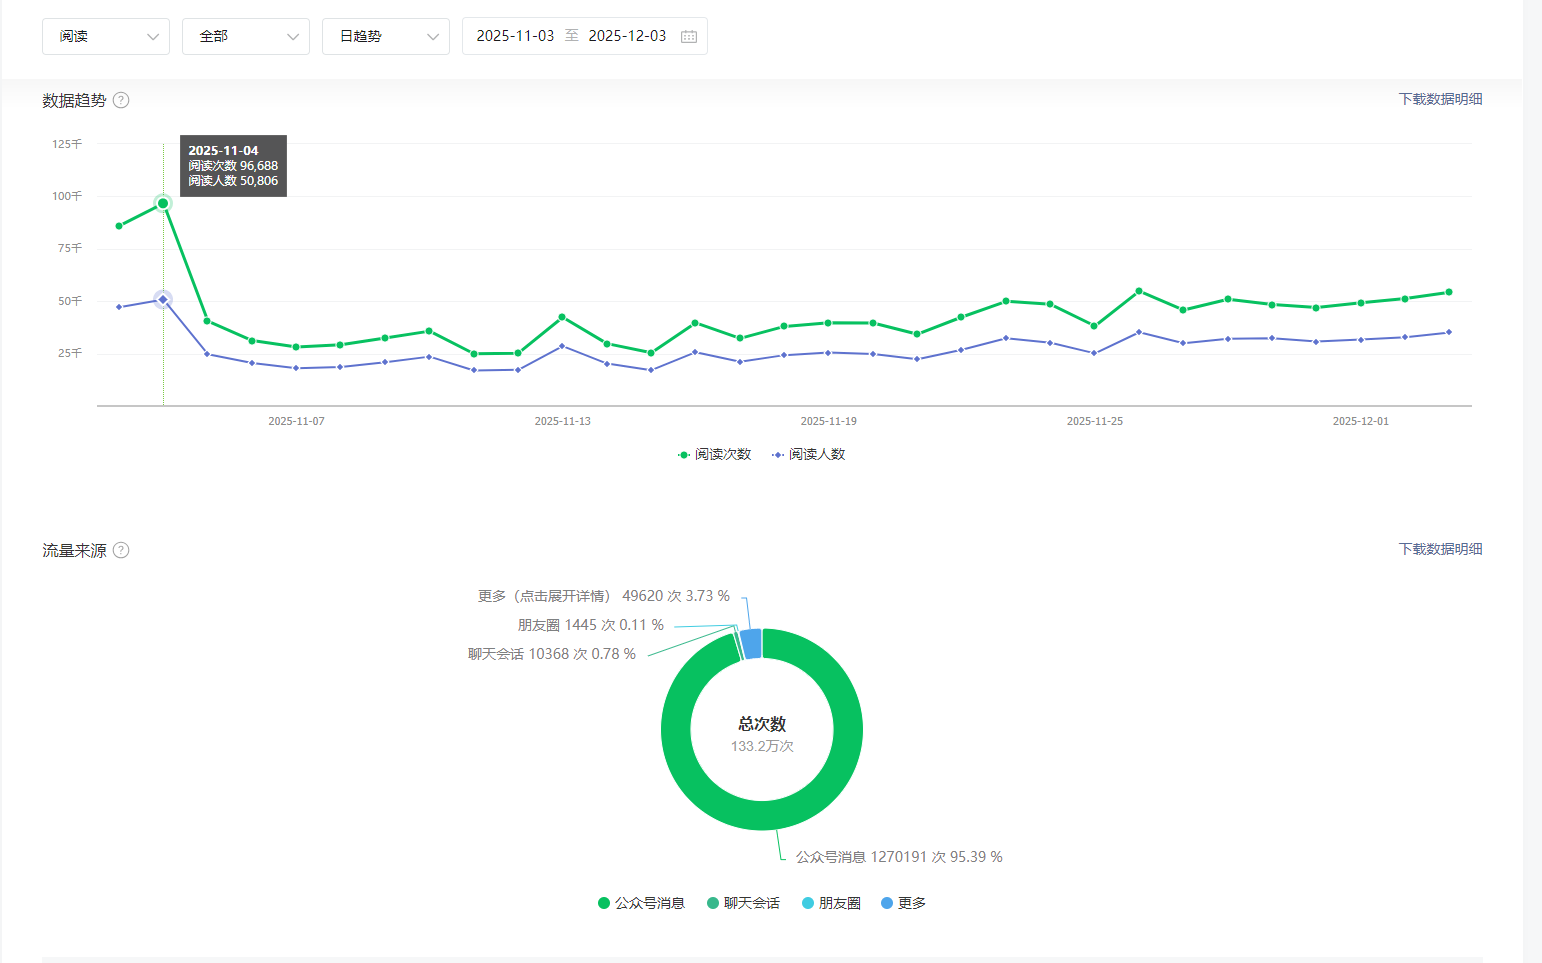Image resolution: width=1542 pixels, height=963 pixels.
Task: Toggle 聊天会话 in donut chart legend
Action: click(743, 903)
